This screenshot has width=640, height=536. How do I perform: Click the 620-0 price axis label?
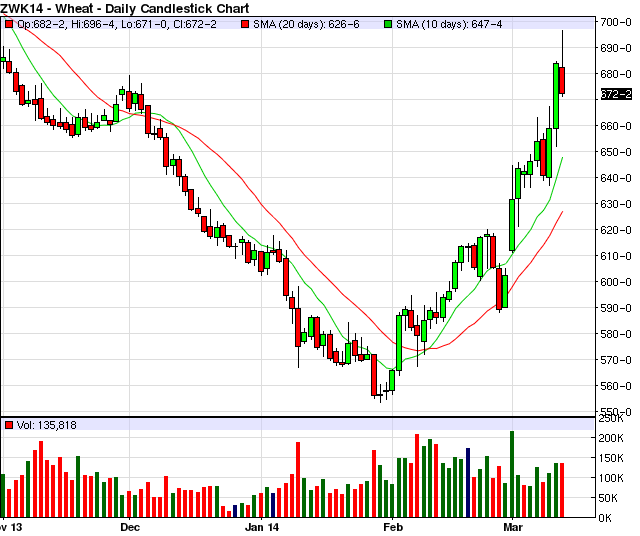click(x=616, y=230)
